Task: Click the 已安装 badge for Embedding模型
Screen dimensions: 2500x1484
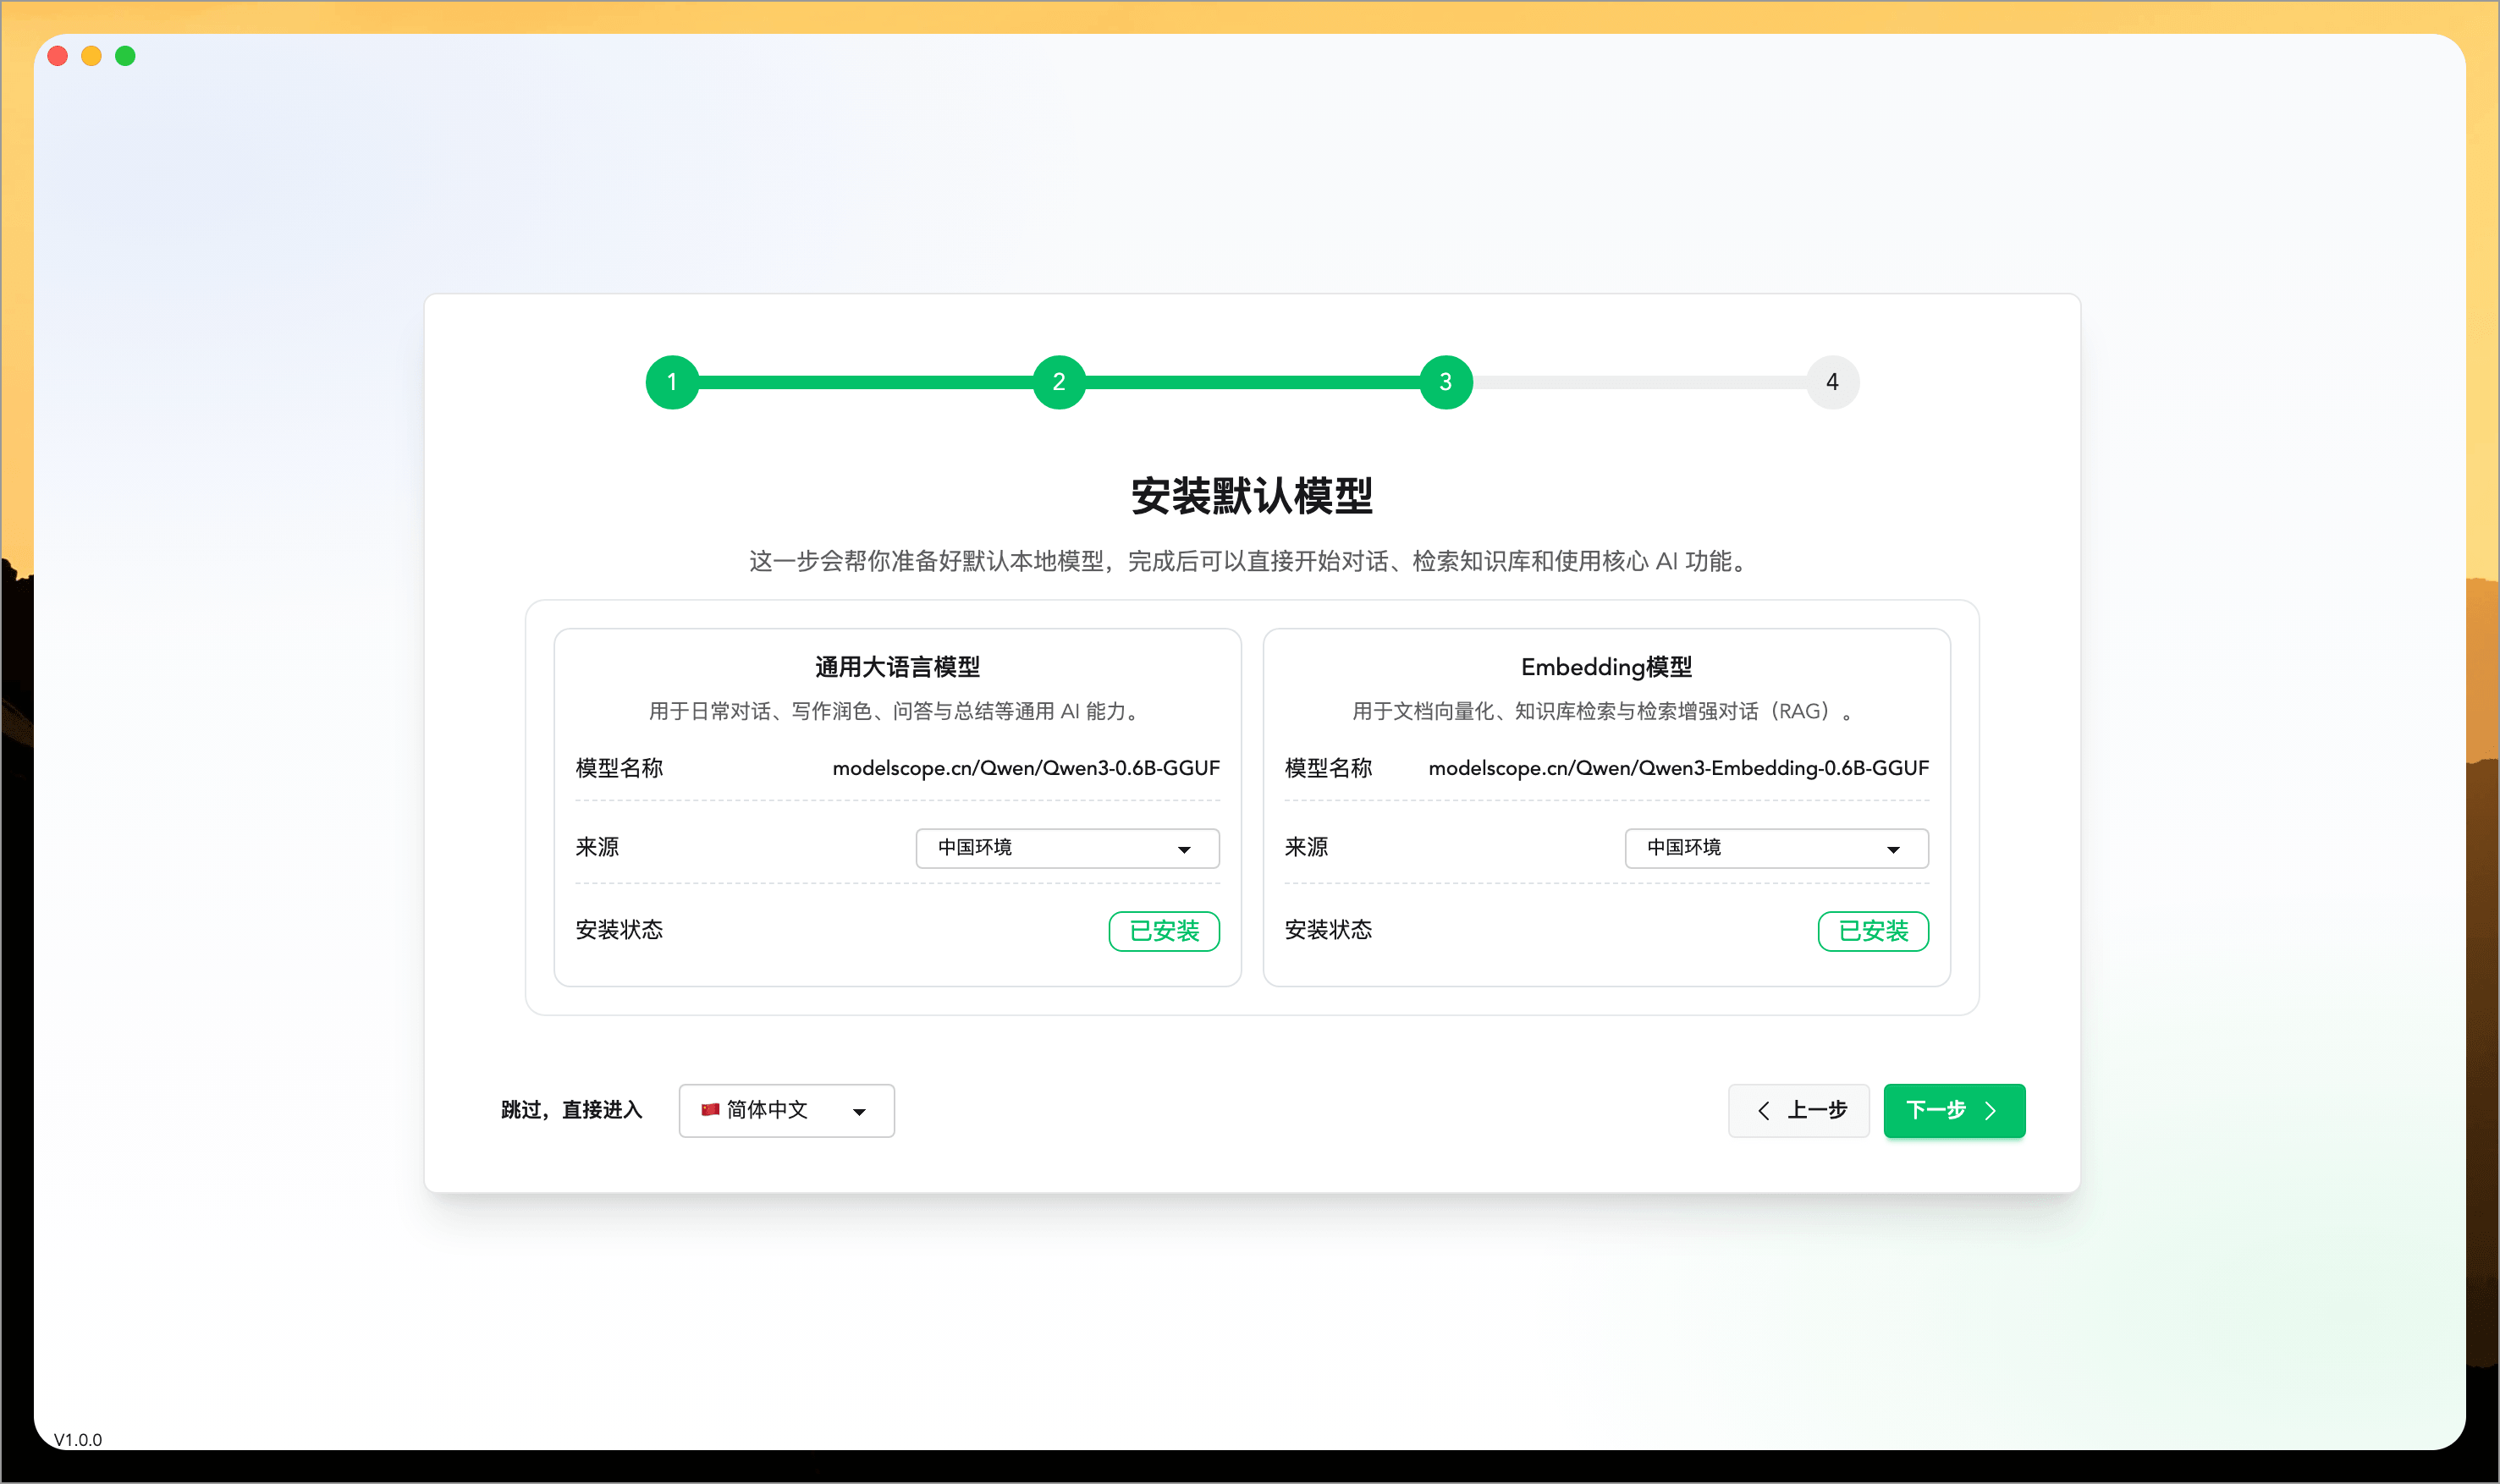Action: (1873, 930)
